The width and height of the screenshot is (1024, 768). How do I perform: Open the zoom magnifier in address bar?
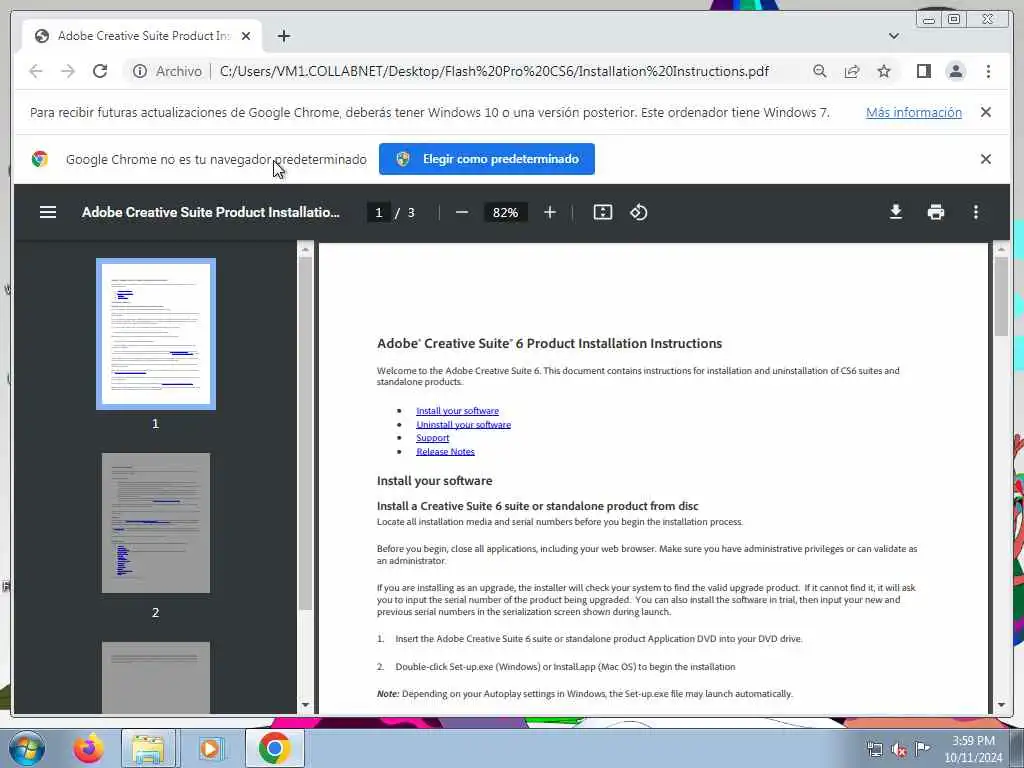[820, 71]
